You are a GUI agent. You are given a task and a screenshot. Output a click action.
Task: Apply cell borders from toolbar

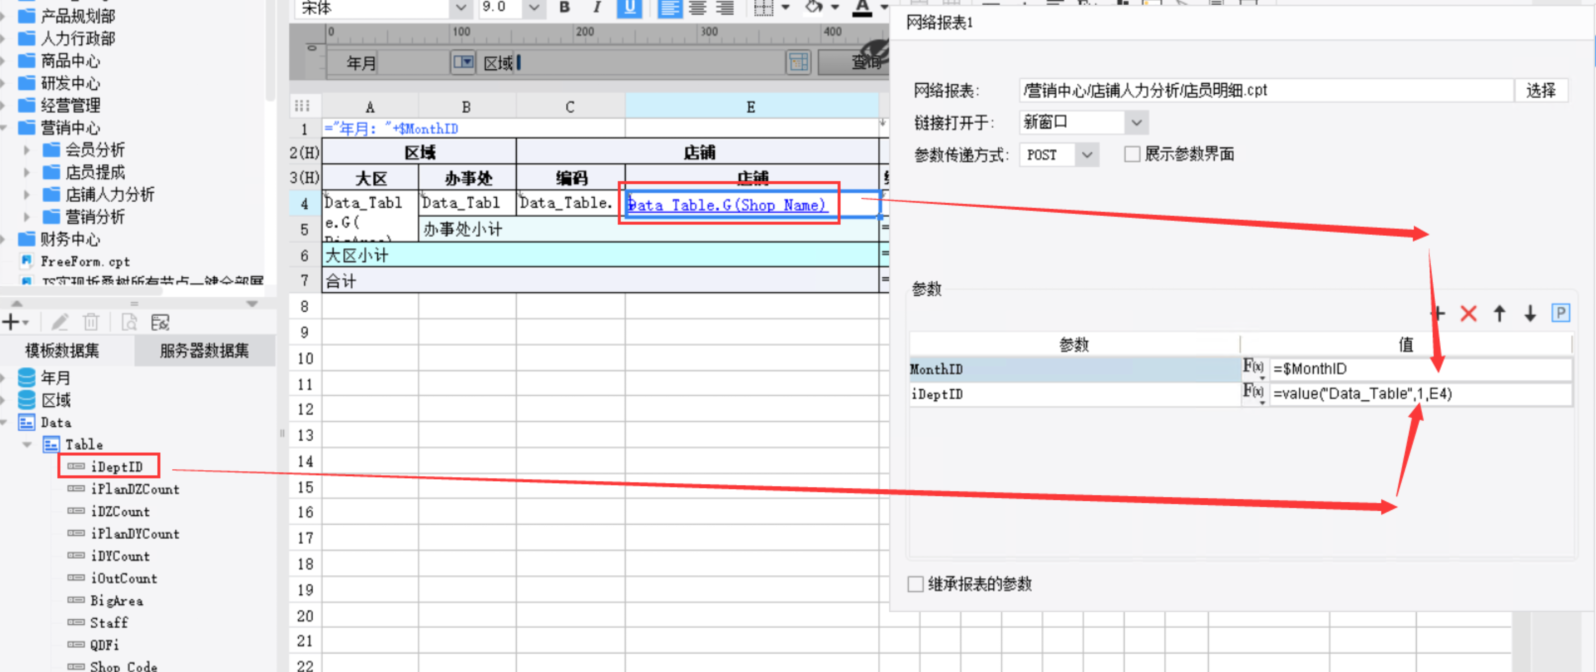click(763, 7)
